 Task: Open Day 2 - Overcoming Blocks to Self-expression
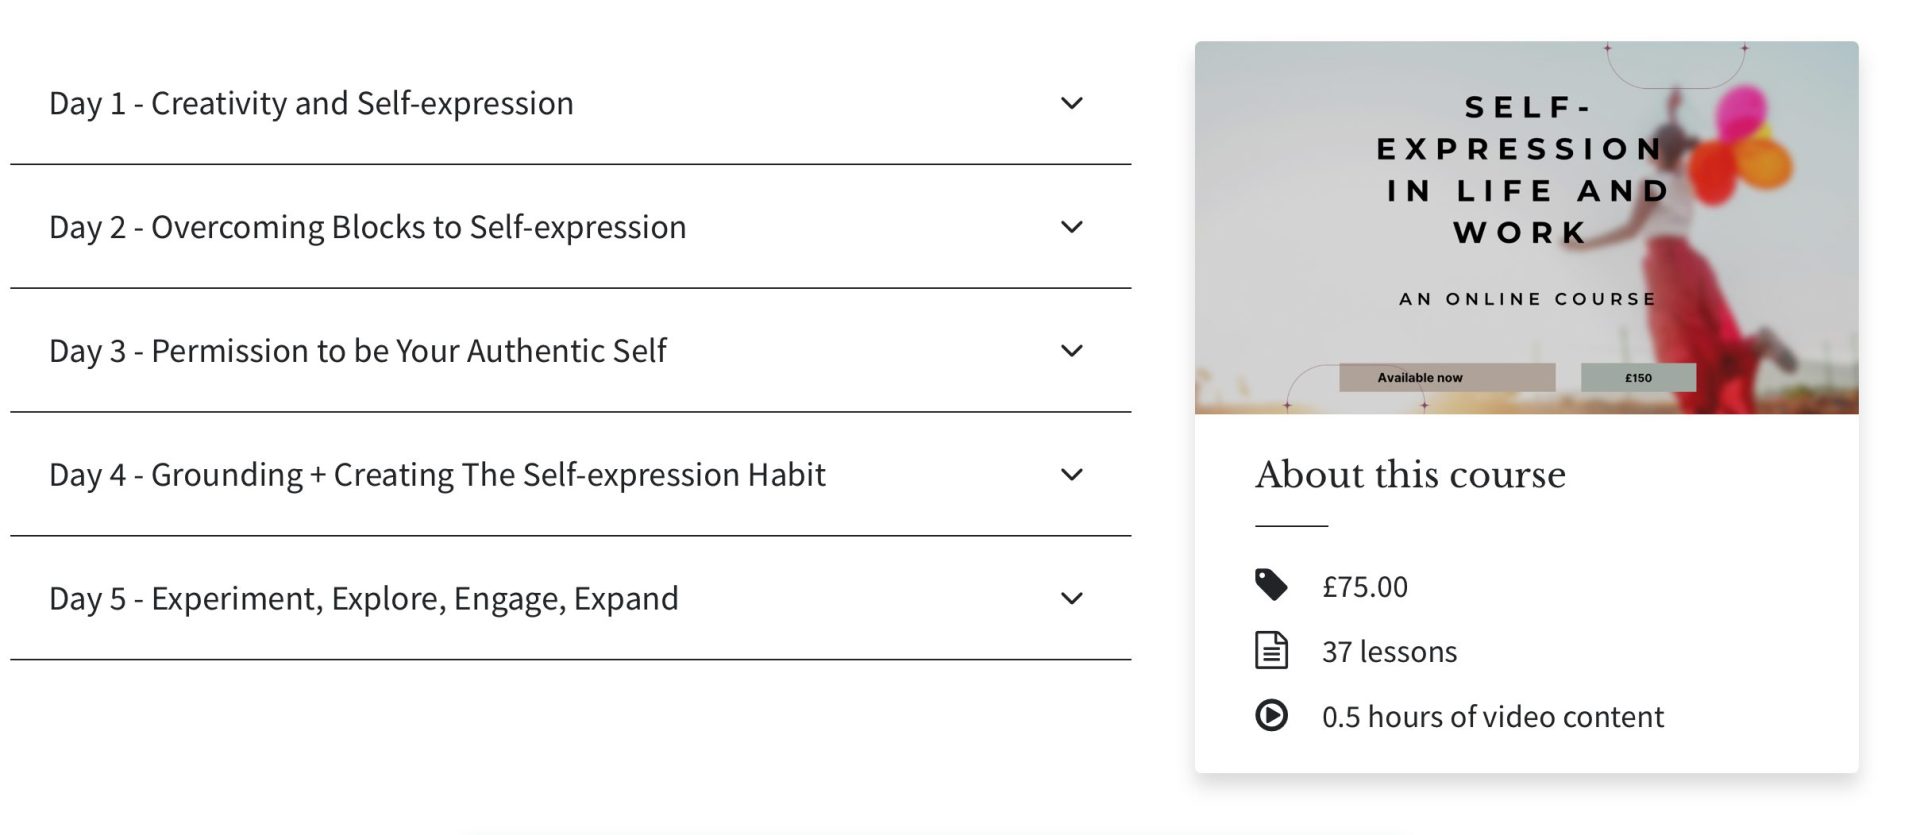click(x=367, y=227)
